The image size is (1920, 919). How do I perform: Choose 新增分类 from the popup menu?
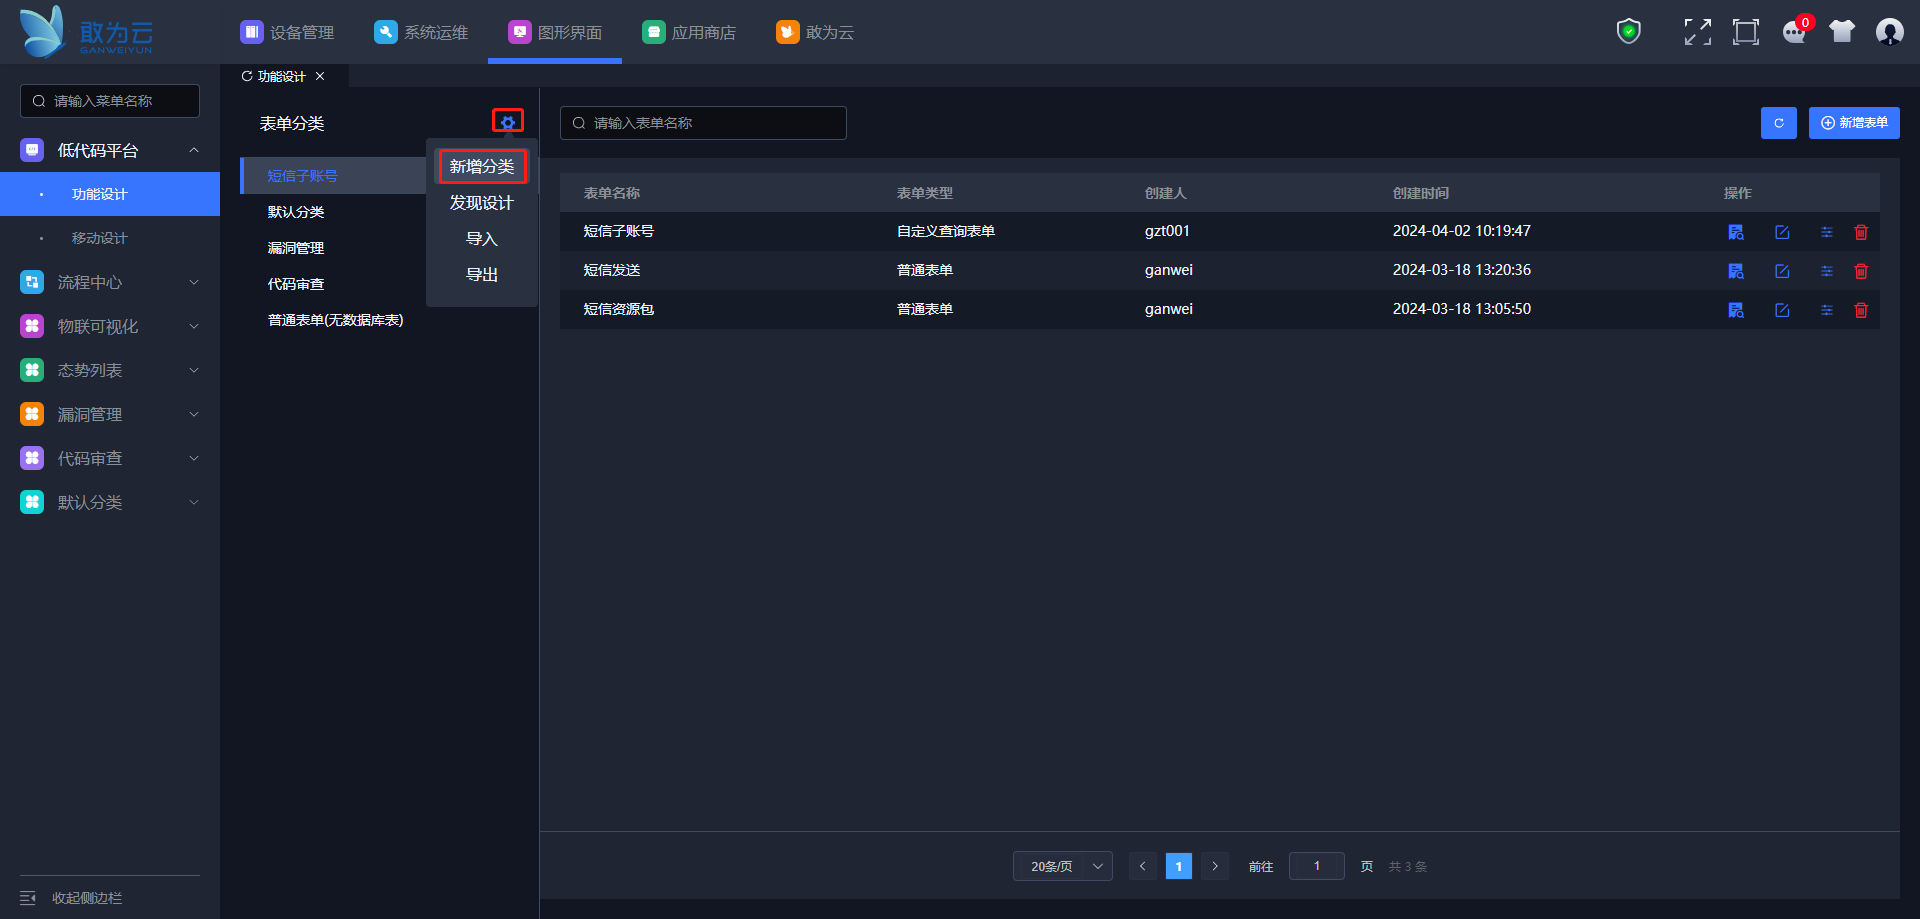tap(482, 166)
